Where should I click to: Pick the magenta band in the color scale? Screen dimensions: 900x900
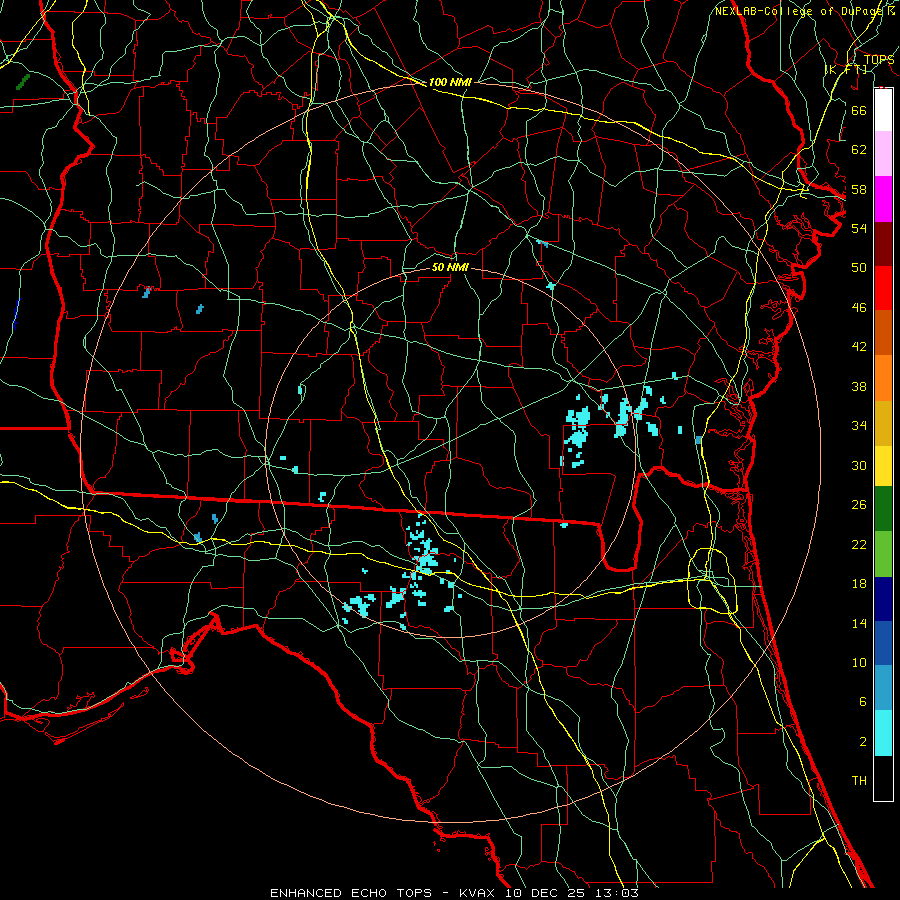[883, 199]
